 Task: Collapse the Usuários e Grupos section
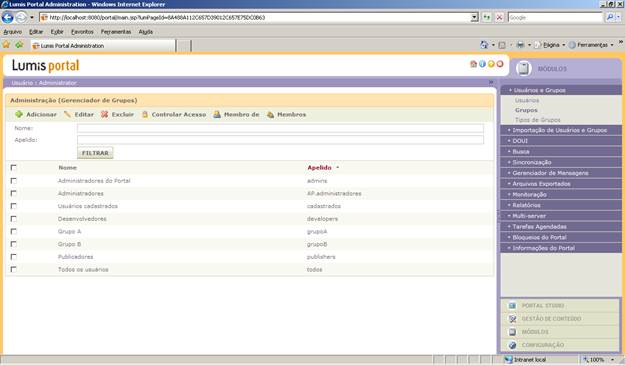click(561, 90)
